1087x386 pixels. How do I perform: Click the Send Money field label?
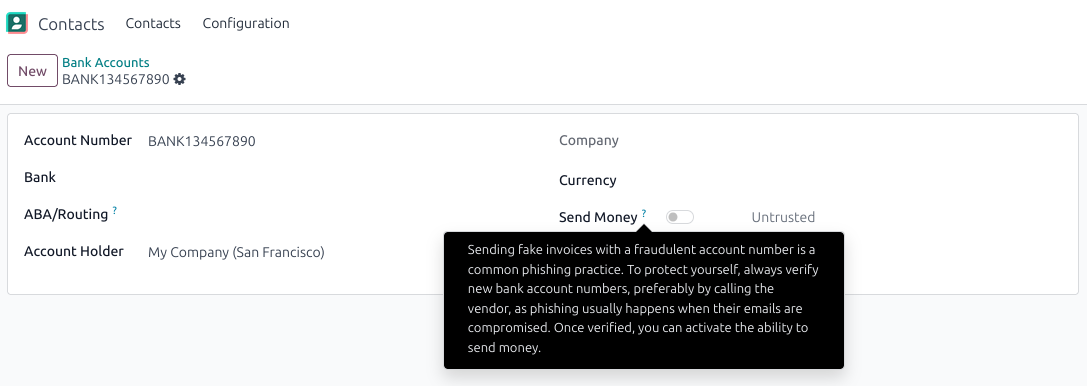[598, 218]
